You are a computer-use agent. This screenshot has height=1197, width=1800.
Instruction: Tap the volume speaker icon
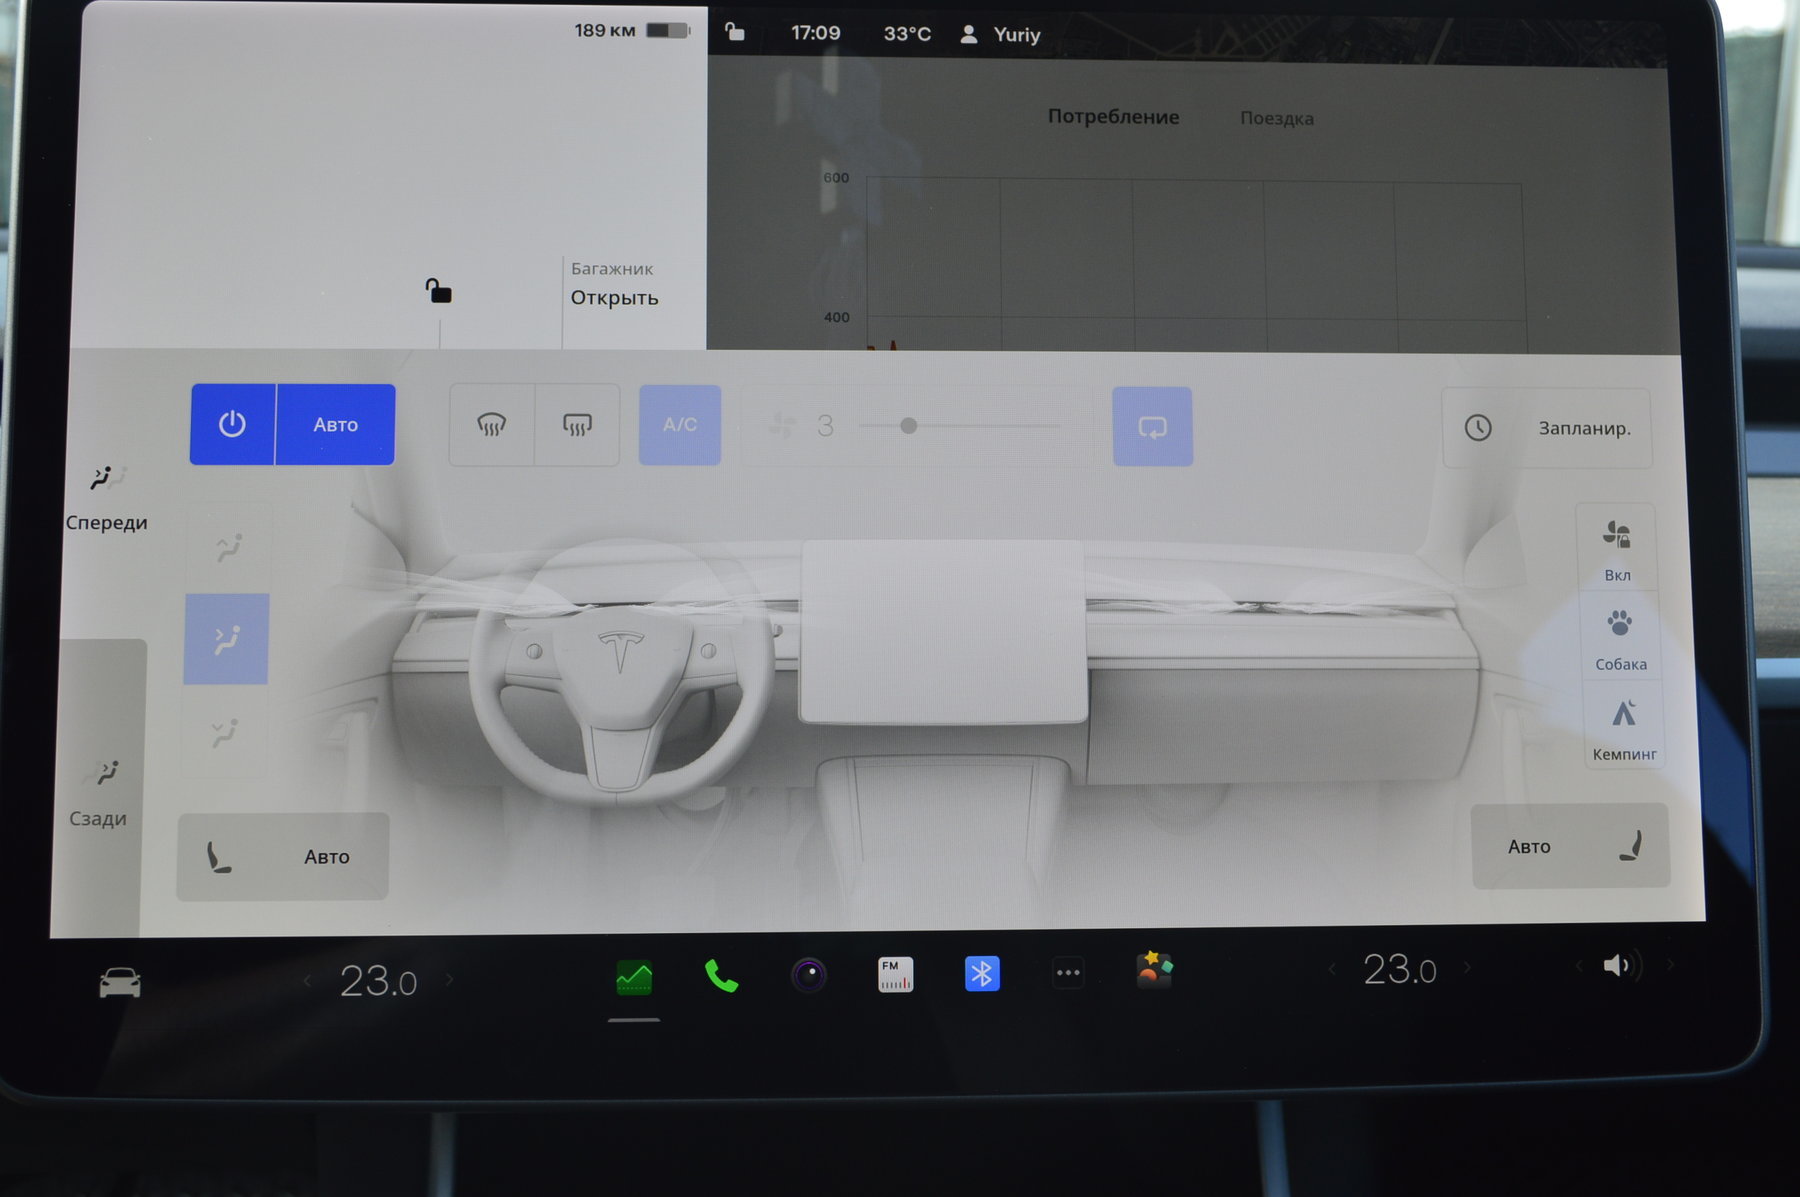[1617, 965]
